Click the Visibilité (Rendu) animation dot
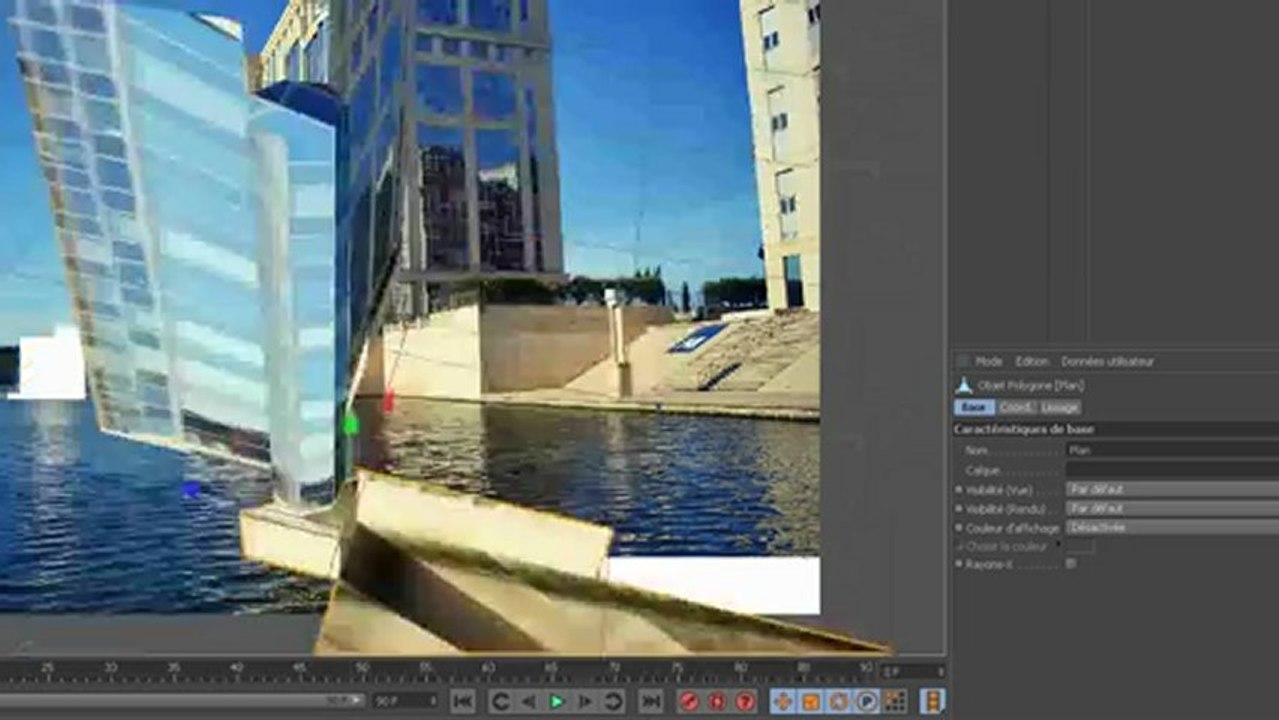This screenshot has width=1279, height=720. coord(959,509)
